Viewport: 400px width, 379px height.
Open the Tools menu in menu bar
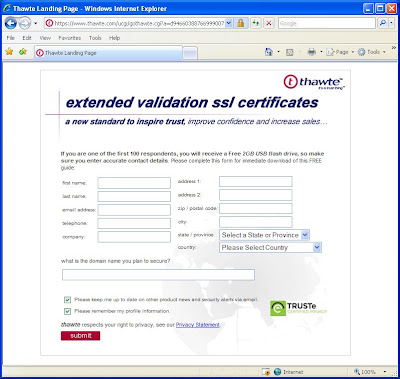[x=95, y=38]
